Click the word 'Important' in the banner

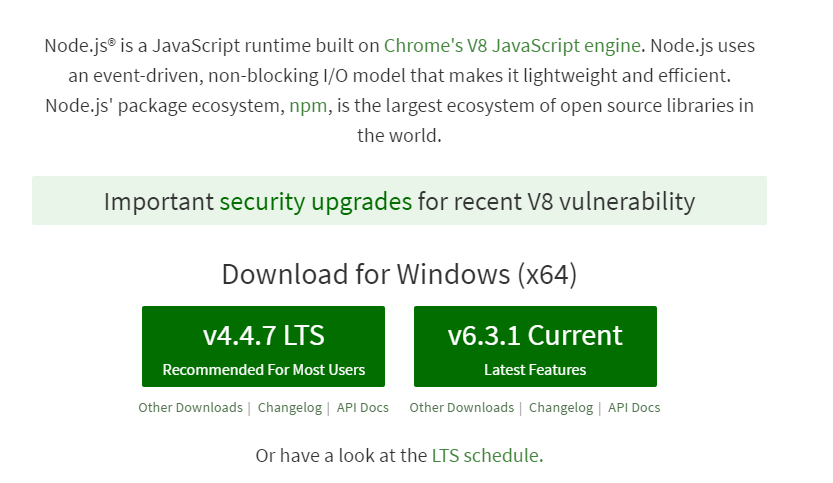159,202
